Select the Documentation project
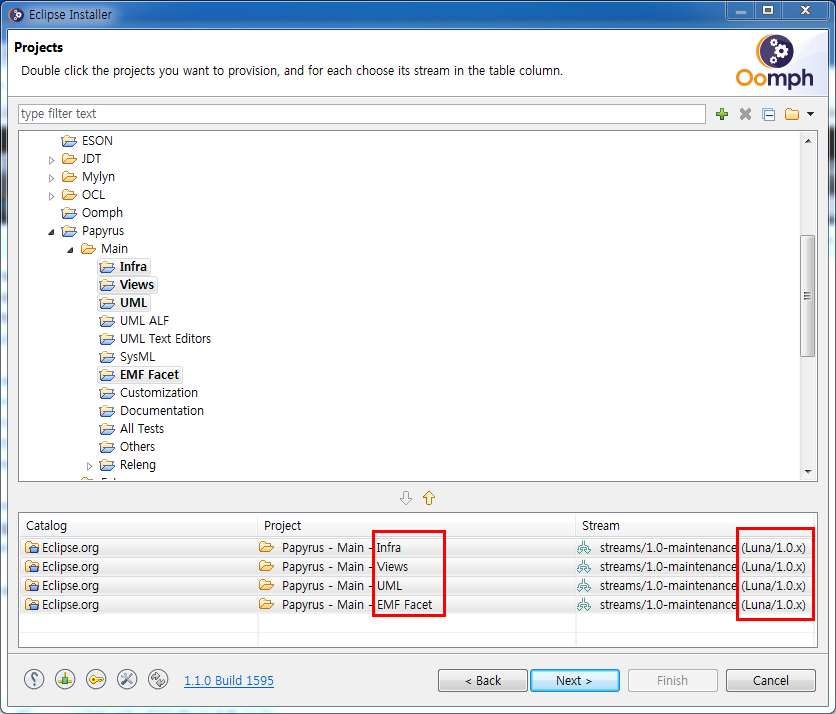This screenshot has width=836, height=714. (x=162, y=411)
